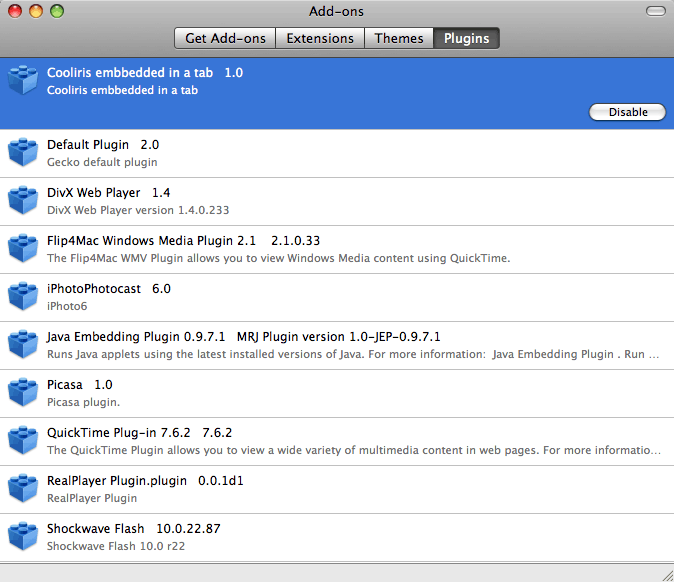Click 'The QuickTime Plugin allows...' description

point(354,450)
